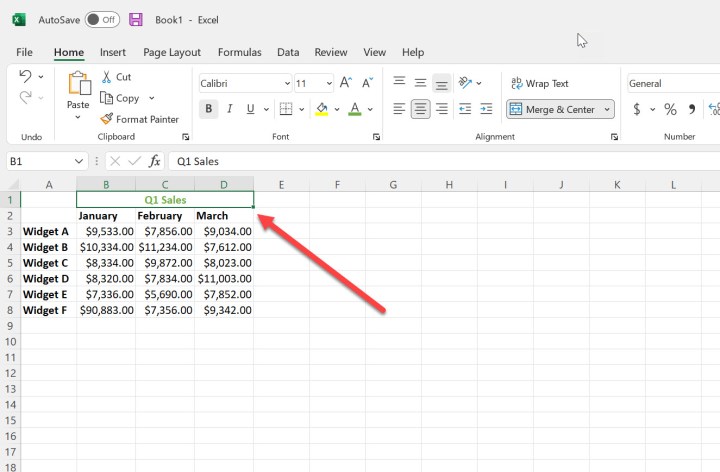Toggle Italic formatting
Screen dimensions: 720x472
point(230,109)
